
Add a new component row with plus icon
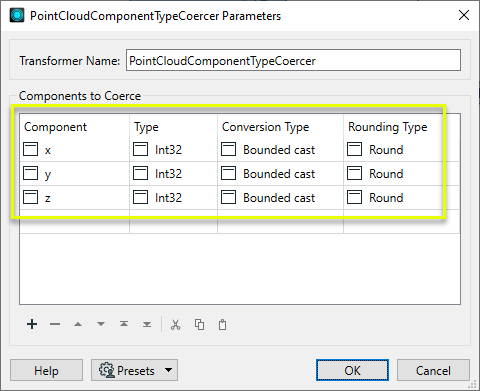32,324
